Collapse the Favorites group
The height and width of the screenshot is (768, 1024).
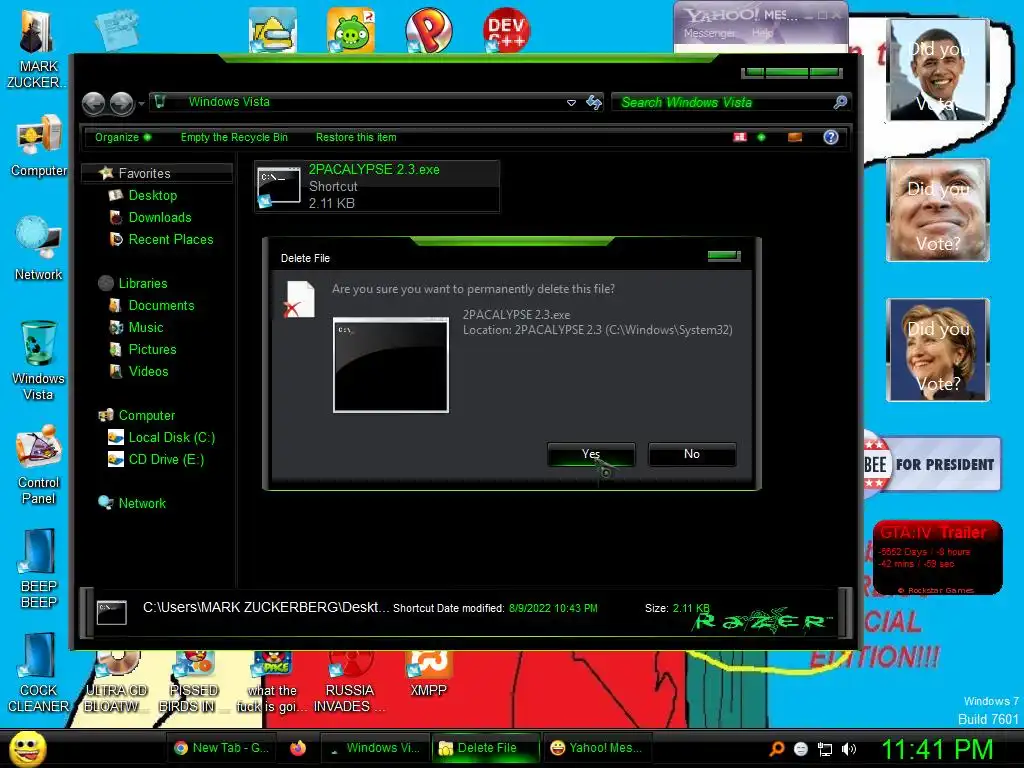click(157, 173)
